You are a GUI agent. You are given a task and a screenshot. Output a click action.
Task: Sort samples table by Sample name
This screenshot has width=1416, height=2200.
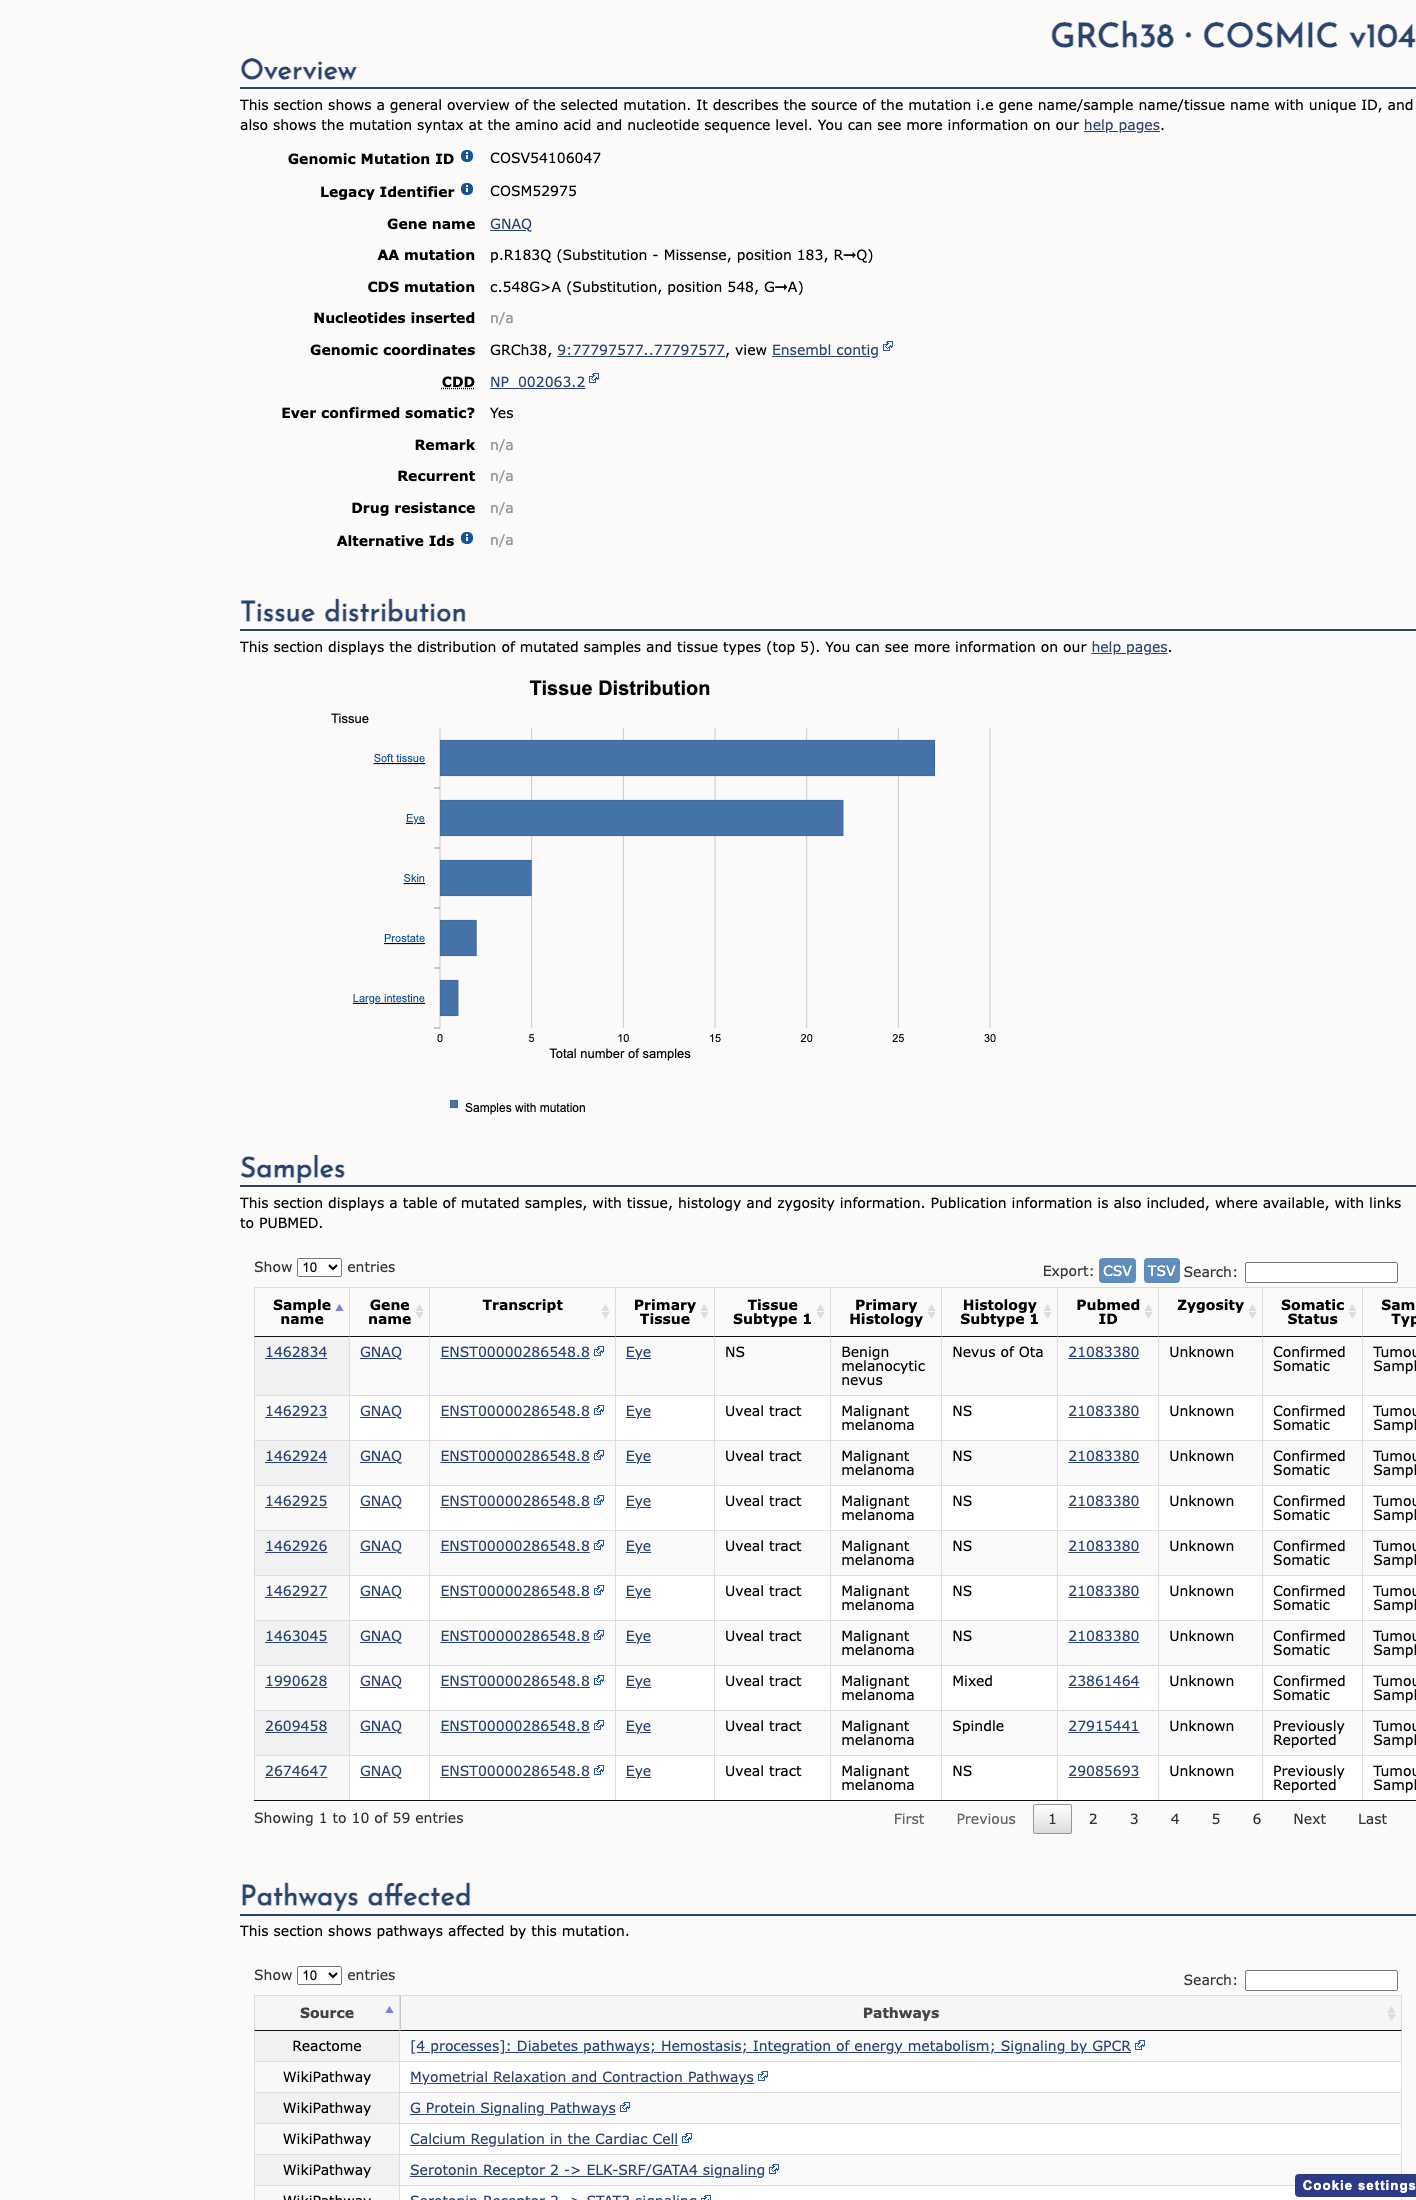[x=302, y=1312]
